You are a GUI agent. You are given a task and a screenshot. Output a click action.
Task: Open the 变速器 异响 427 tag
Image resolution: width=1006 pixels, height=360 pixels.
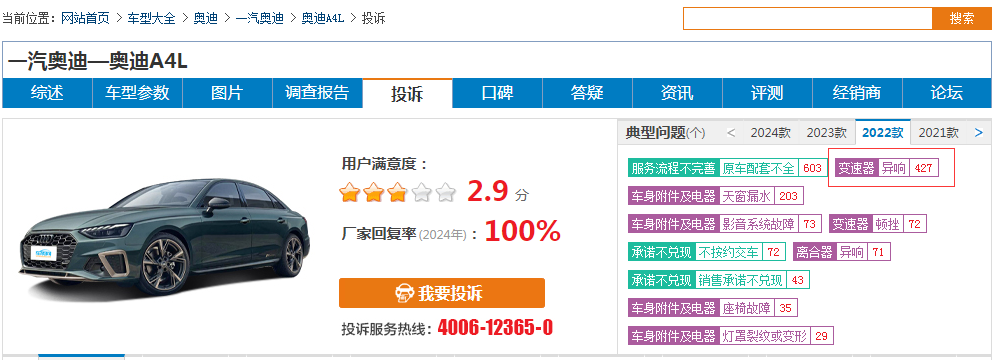click(x=886, y=168)
